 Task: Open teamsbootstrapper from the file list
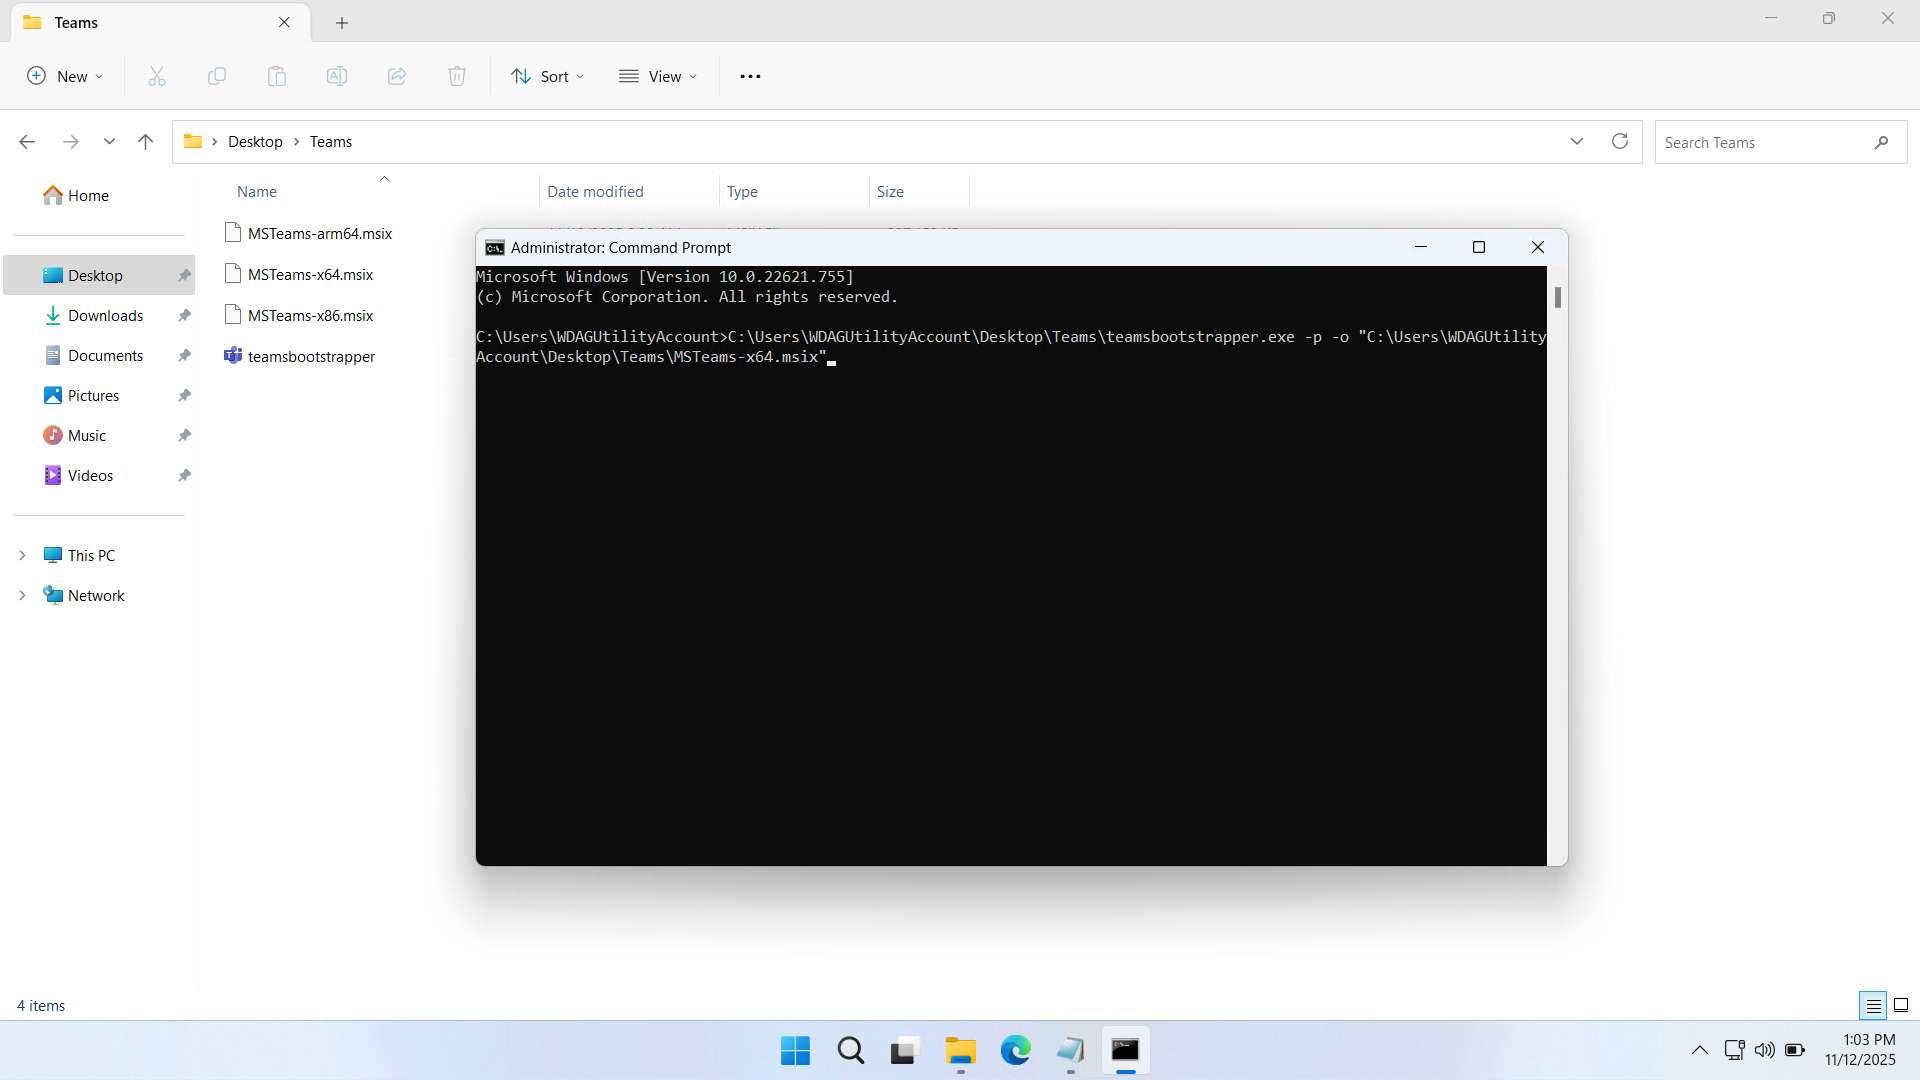(x=312, y=356)
